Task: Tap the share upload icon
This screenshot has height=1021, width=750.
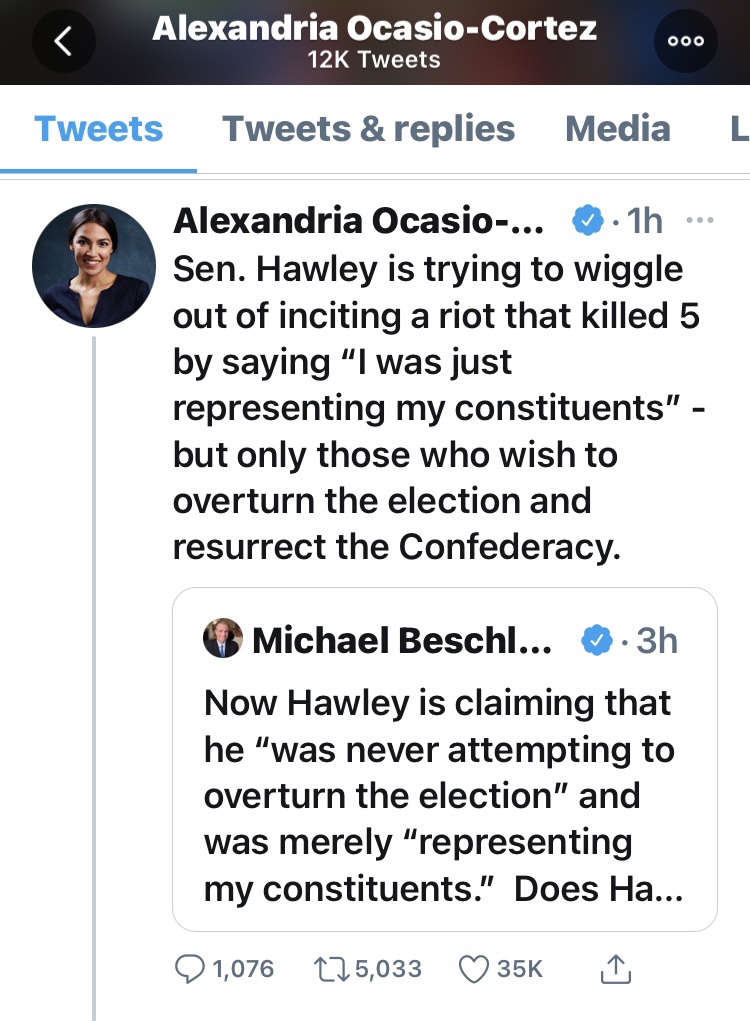Action: click(616, 968)
